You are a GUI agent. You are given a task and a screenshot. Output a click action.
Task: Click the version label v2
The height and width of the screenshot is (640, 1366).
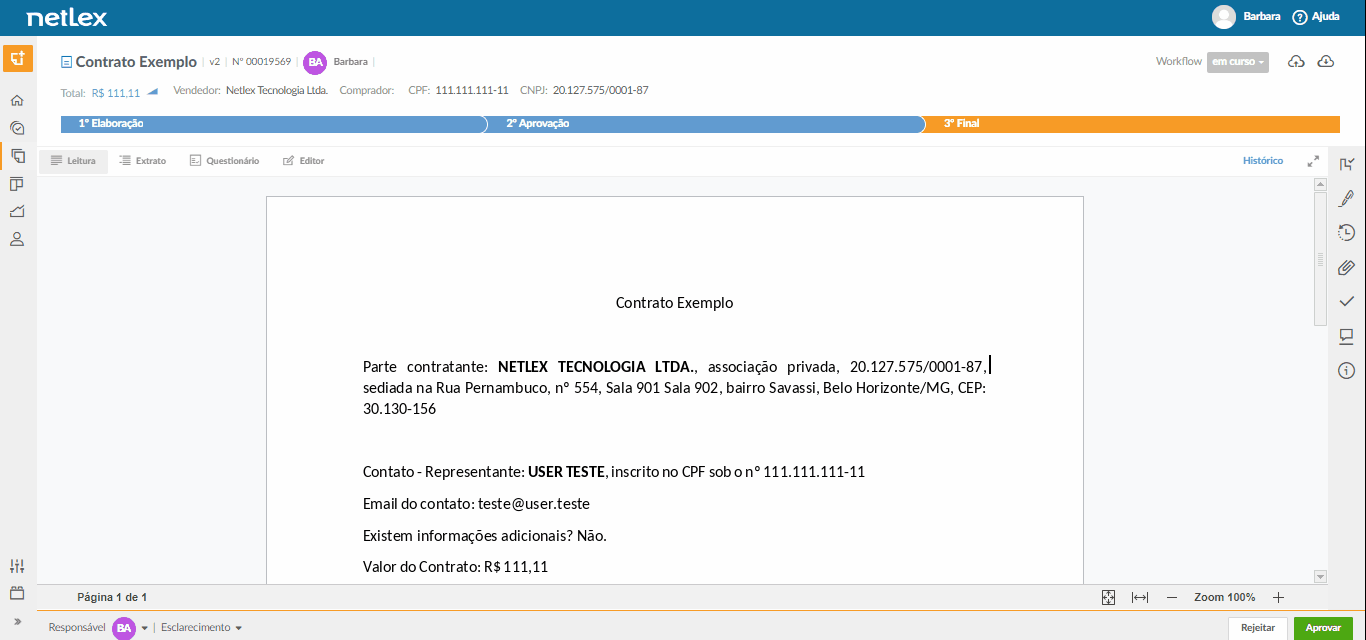(215, 62)
